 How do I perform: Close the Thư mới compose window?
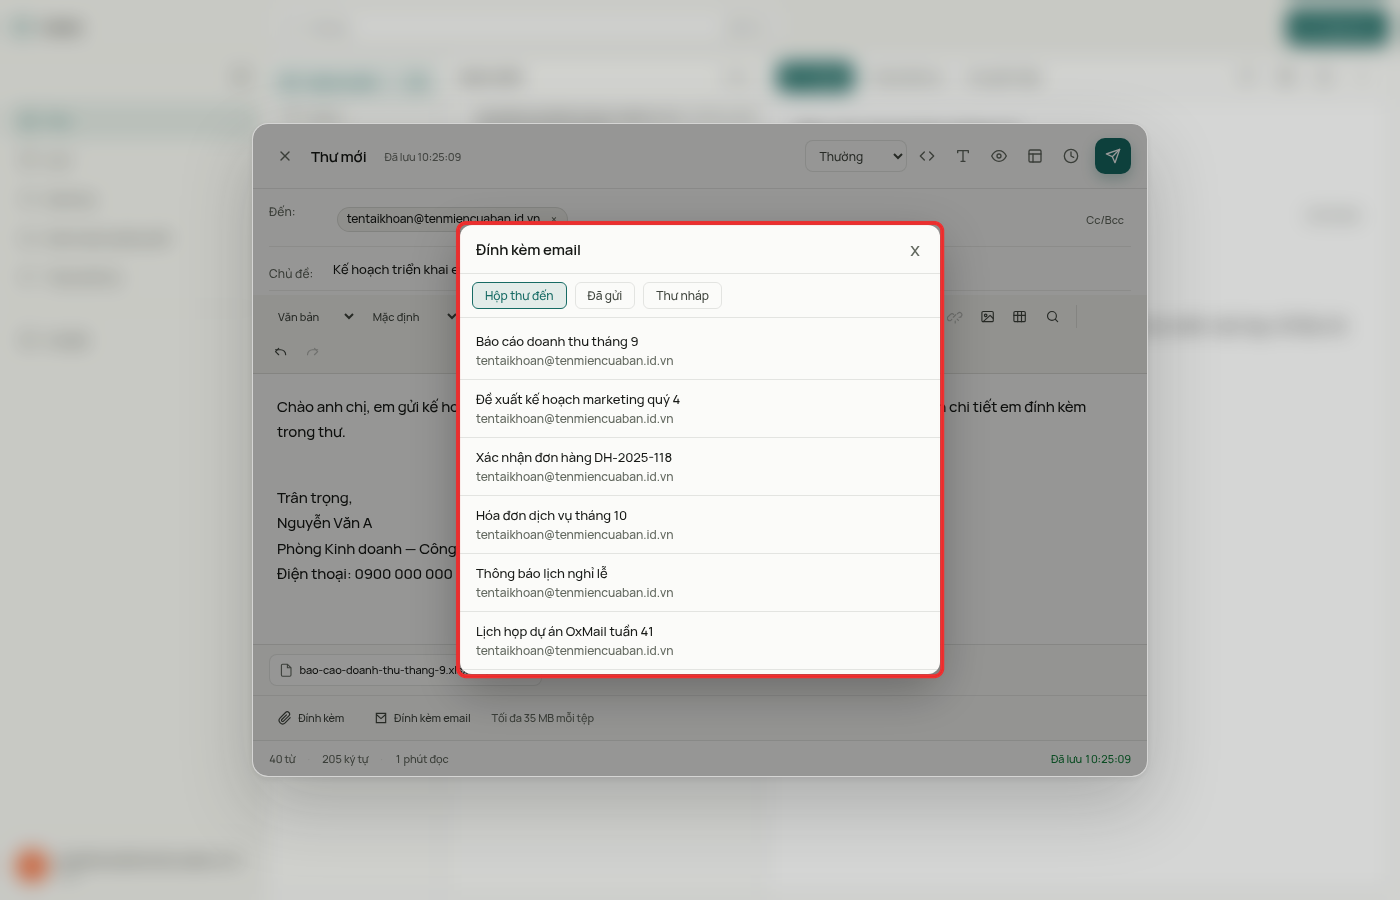pos(285,156)
